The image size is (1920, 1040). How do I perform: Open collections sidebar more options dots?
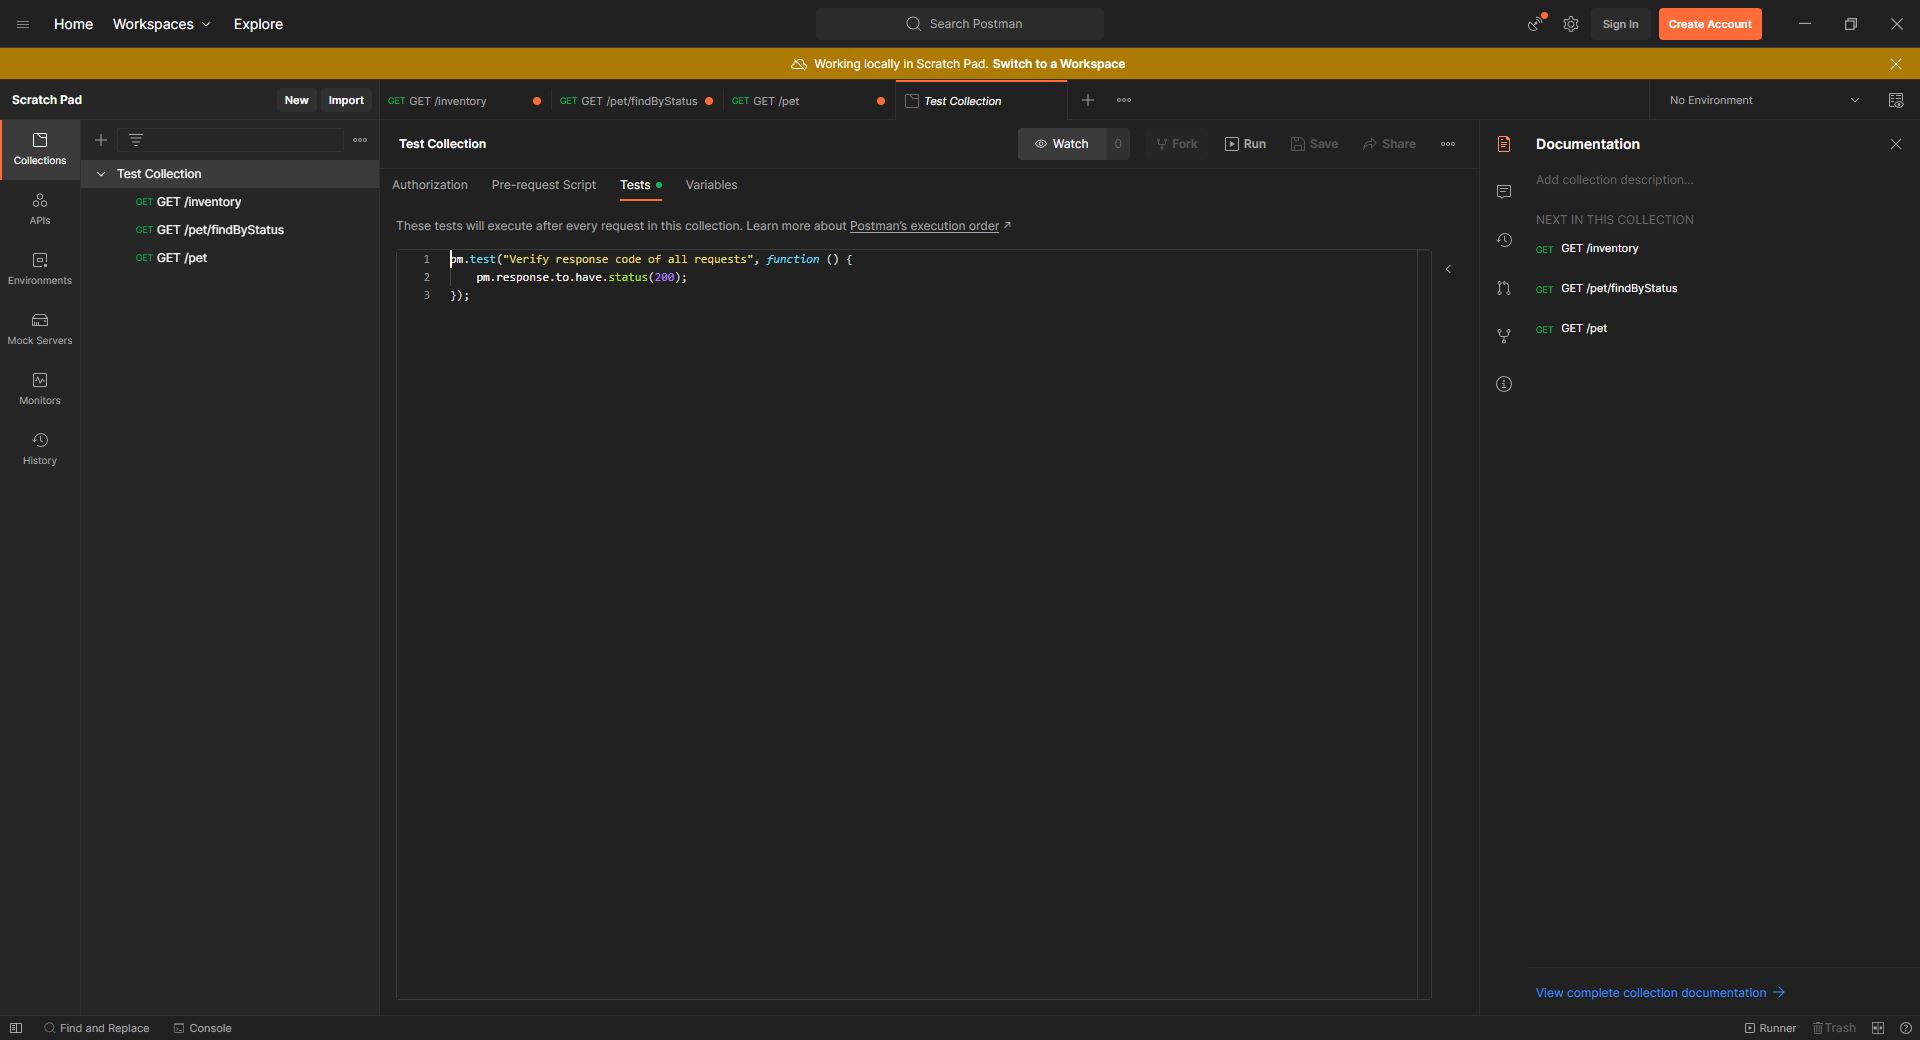(x=360, y=140)
